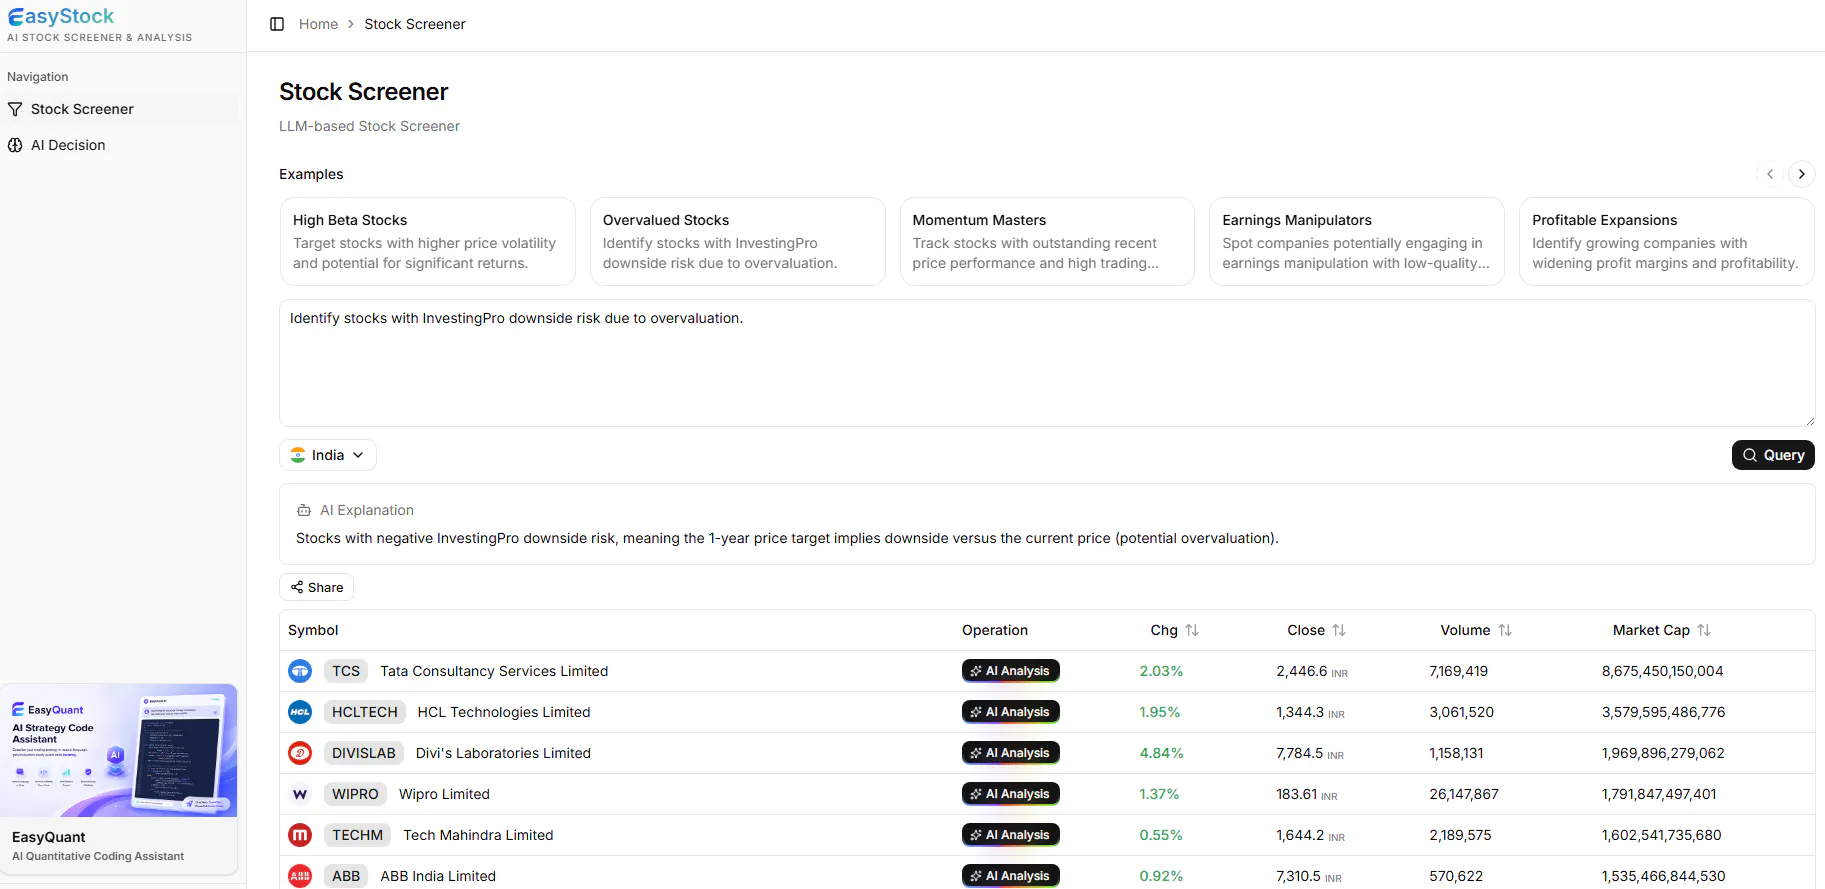Open AI Analysis for HCLTECH
Screen dimensions: 1825x889
point(1010,712)
